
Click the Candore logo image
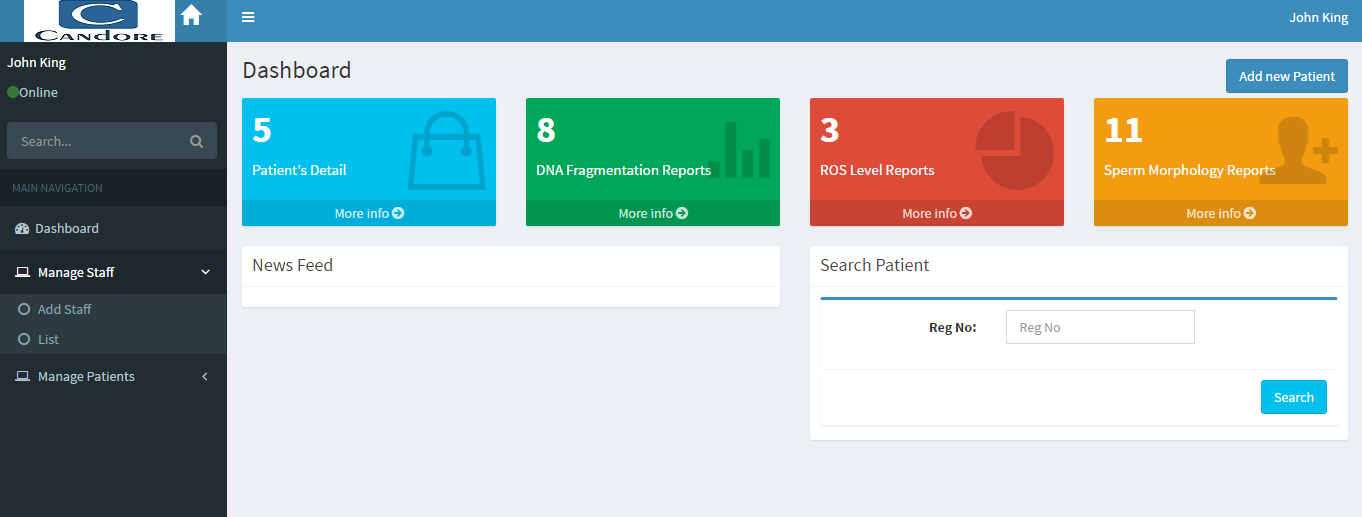[100, 21]
